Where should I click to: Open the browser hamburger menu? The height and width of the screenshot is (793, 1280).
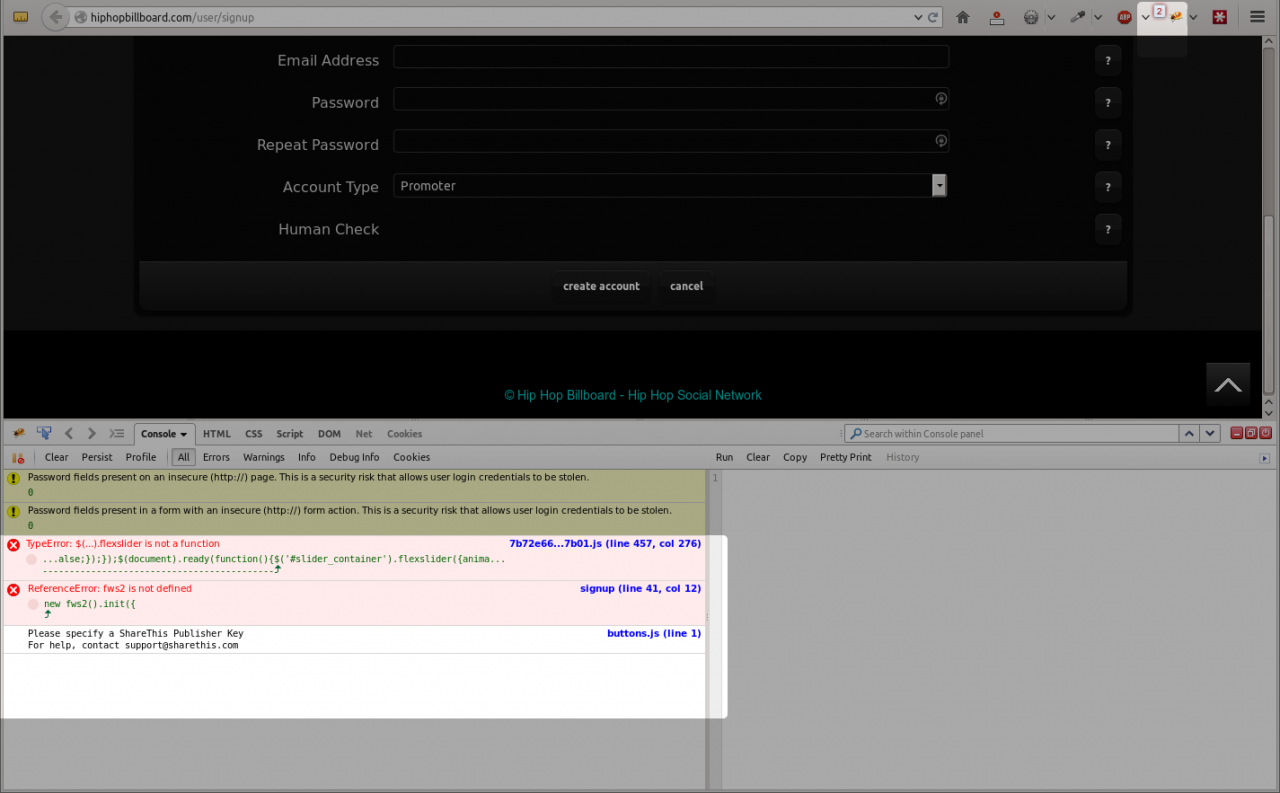pyautogui.click(x=1257, y=17)
